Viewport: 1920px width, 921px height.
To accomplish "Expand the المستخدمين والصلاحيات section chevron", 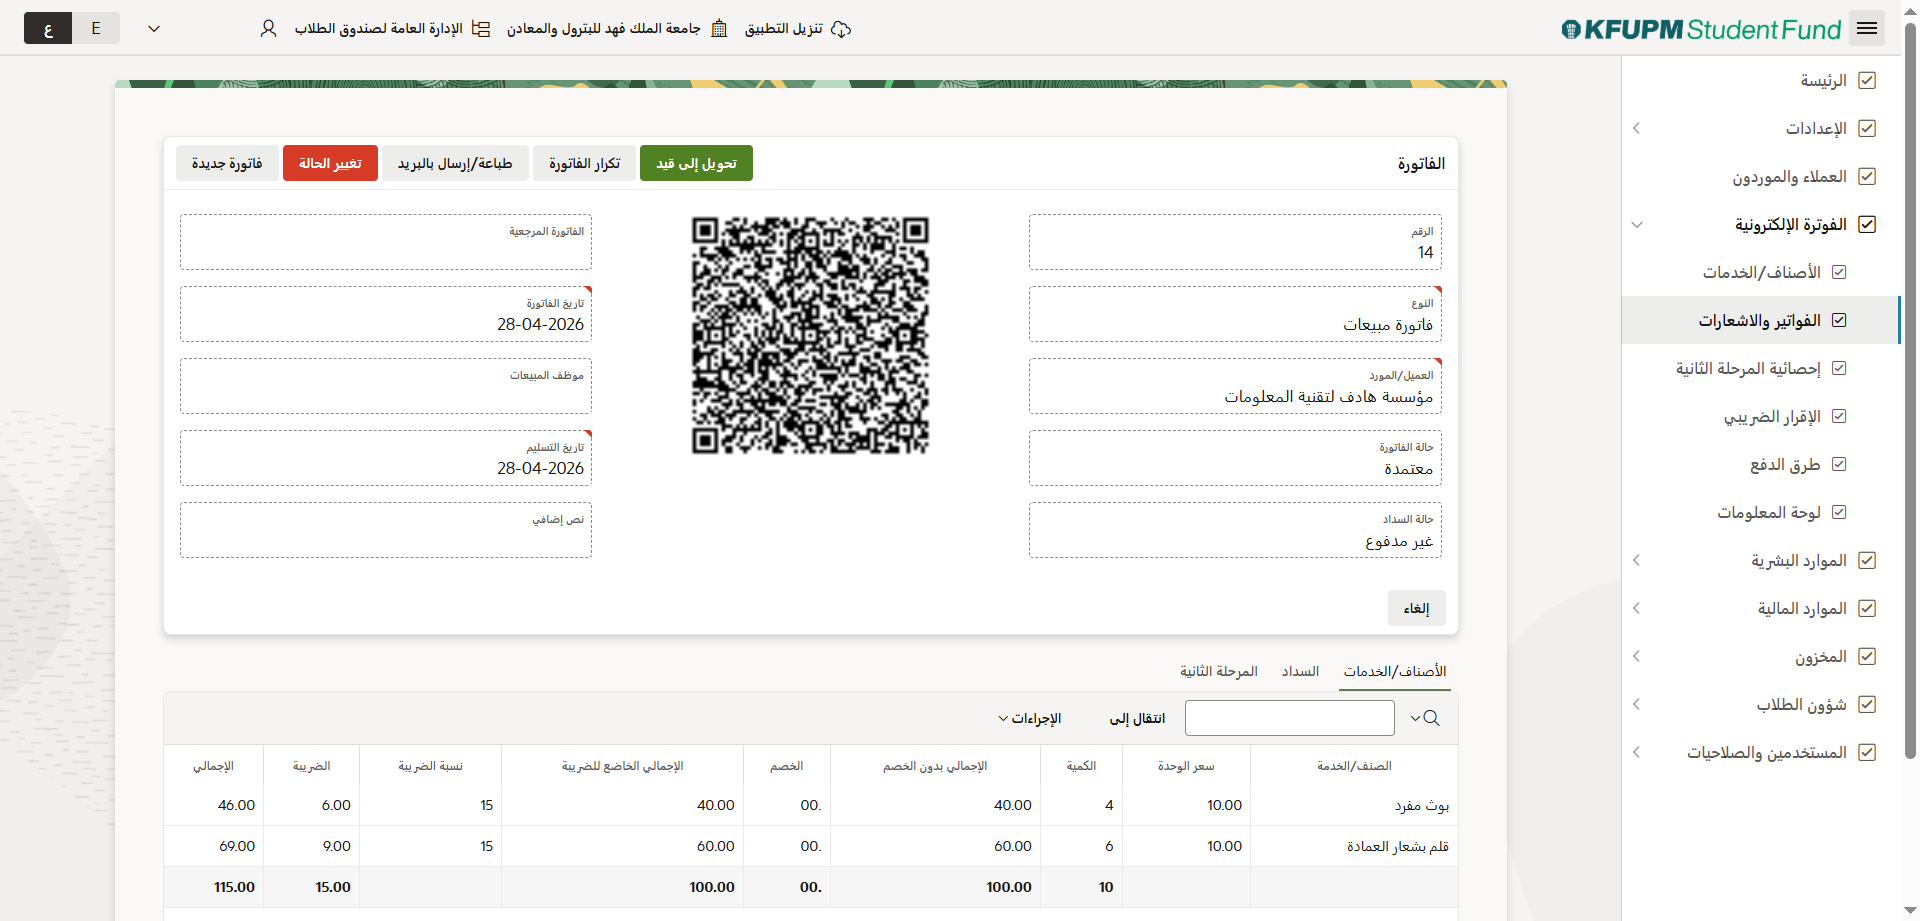I will pyautogui.click(x=1637, y=752).
